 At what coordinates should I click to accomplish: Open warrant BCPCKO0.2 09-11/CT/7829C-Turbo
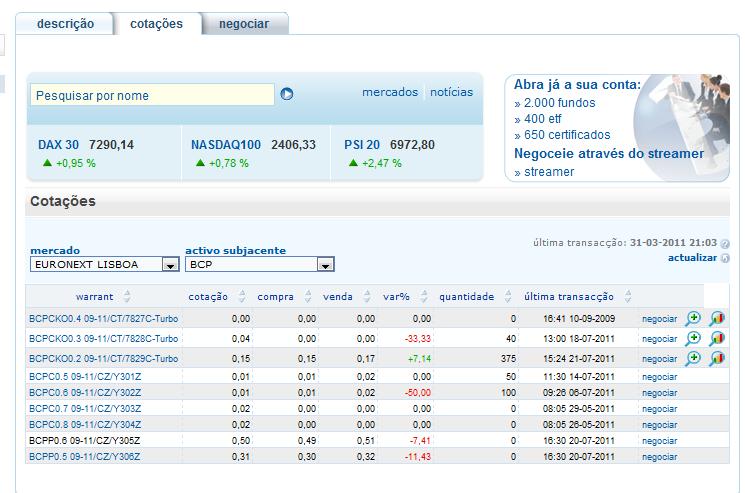104,359
